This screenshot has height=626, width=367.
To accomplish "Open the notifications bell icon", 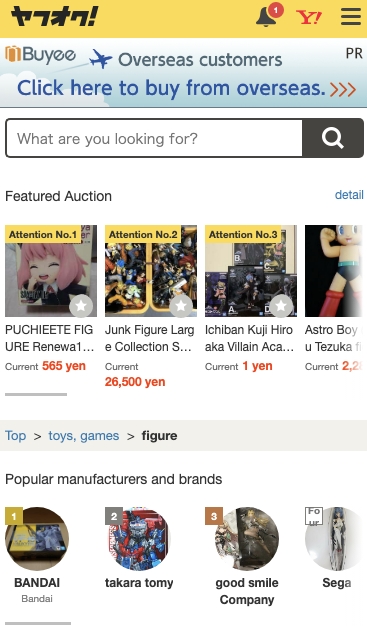I will click(266, 17).
